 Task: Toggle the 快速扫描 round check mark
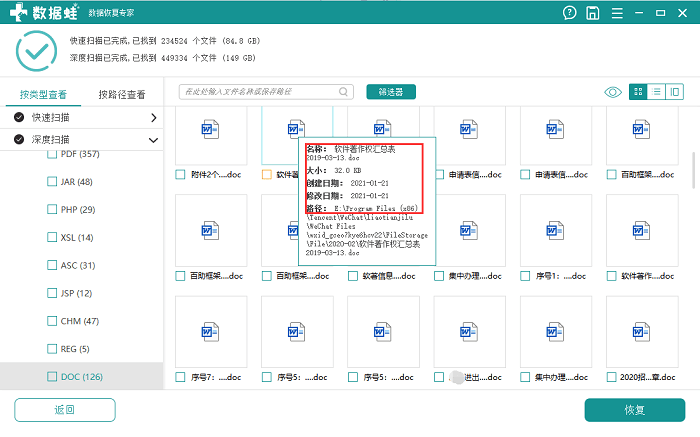click(x=19, y=117)
